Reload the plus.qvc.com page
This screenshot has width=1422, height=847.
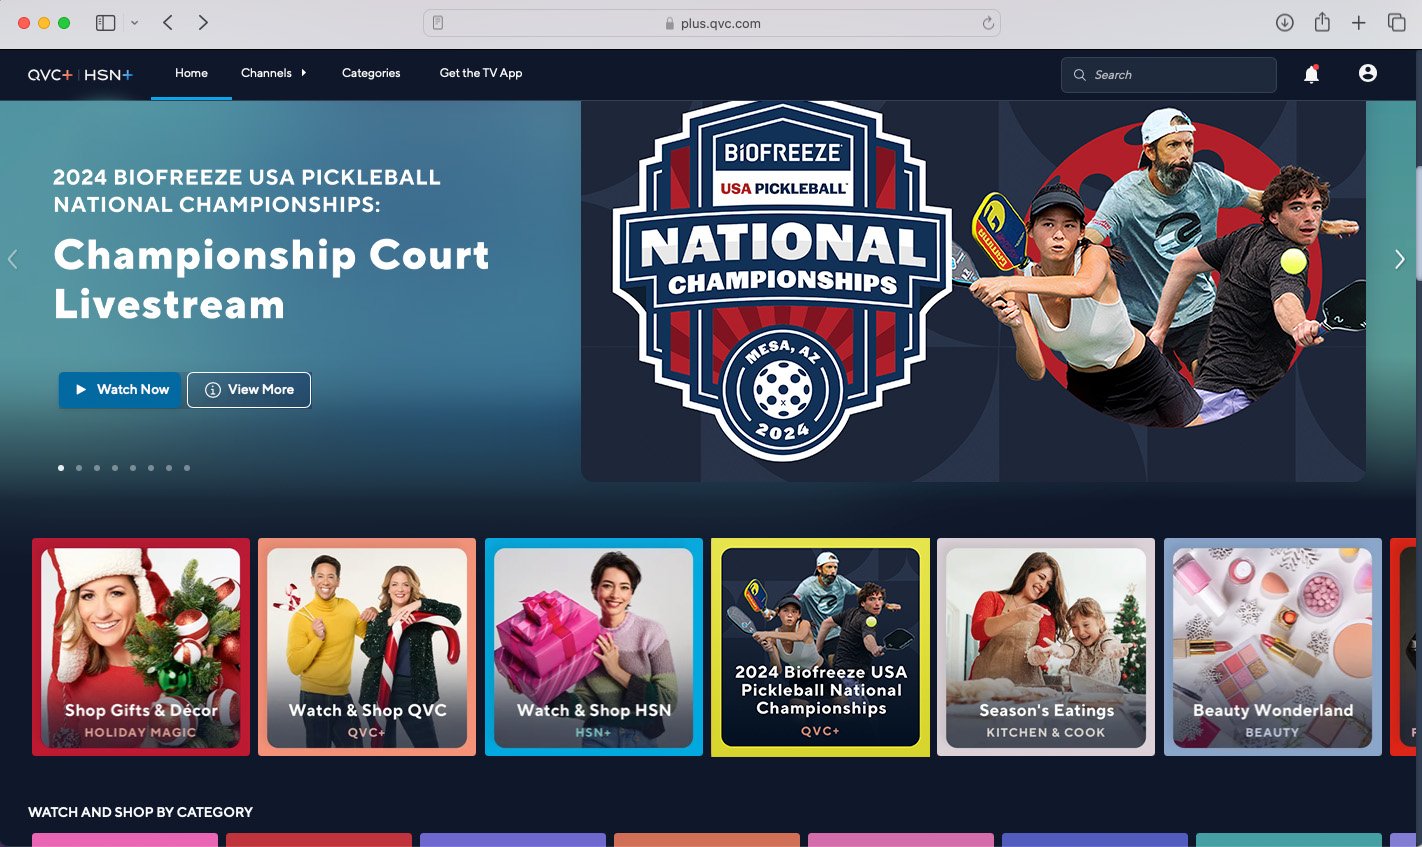988,23
